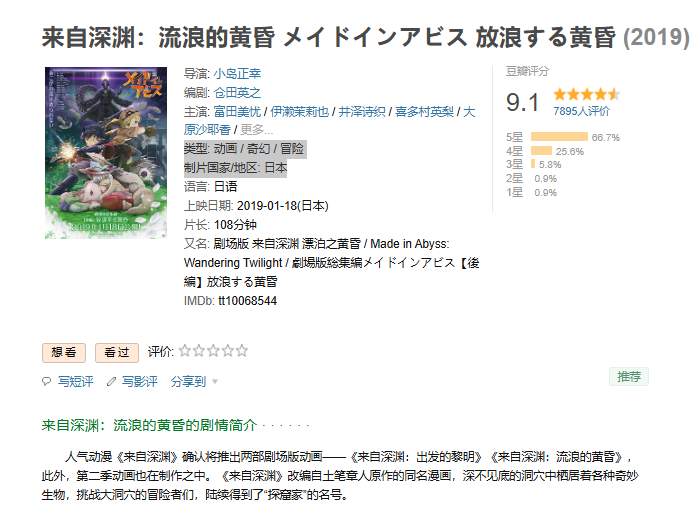Rate five stars in 评价
The height and width of the screenshot is (510, 694).
pyautogui.click(x=241, y=351)
